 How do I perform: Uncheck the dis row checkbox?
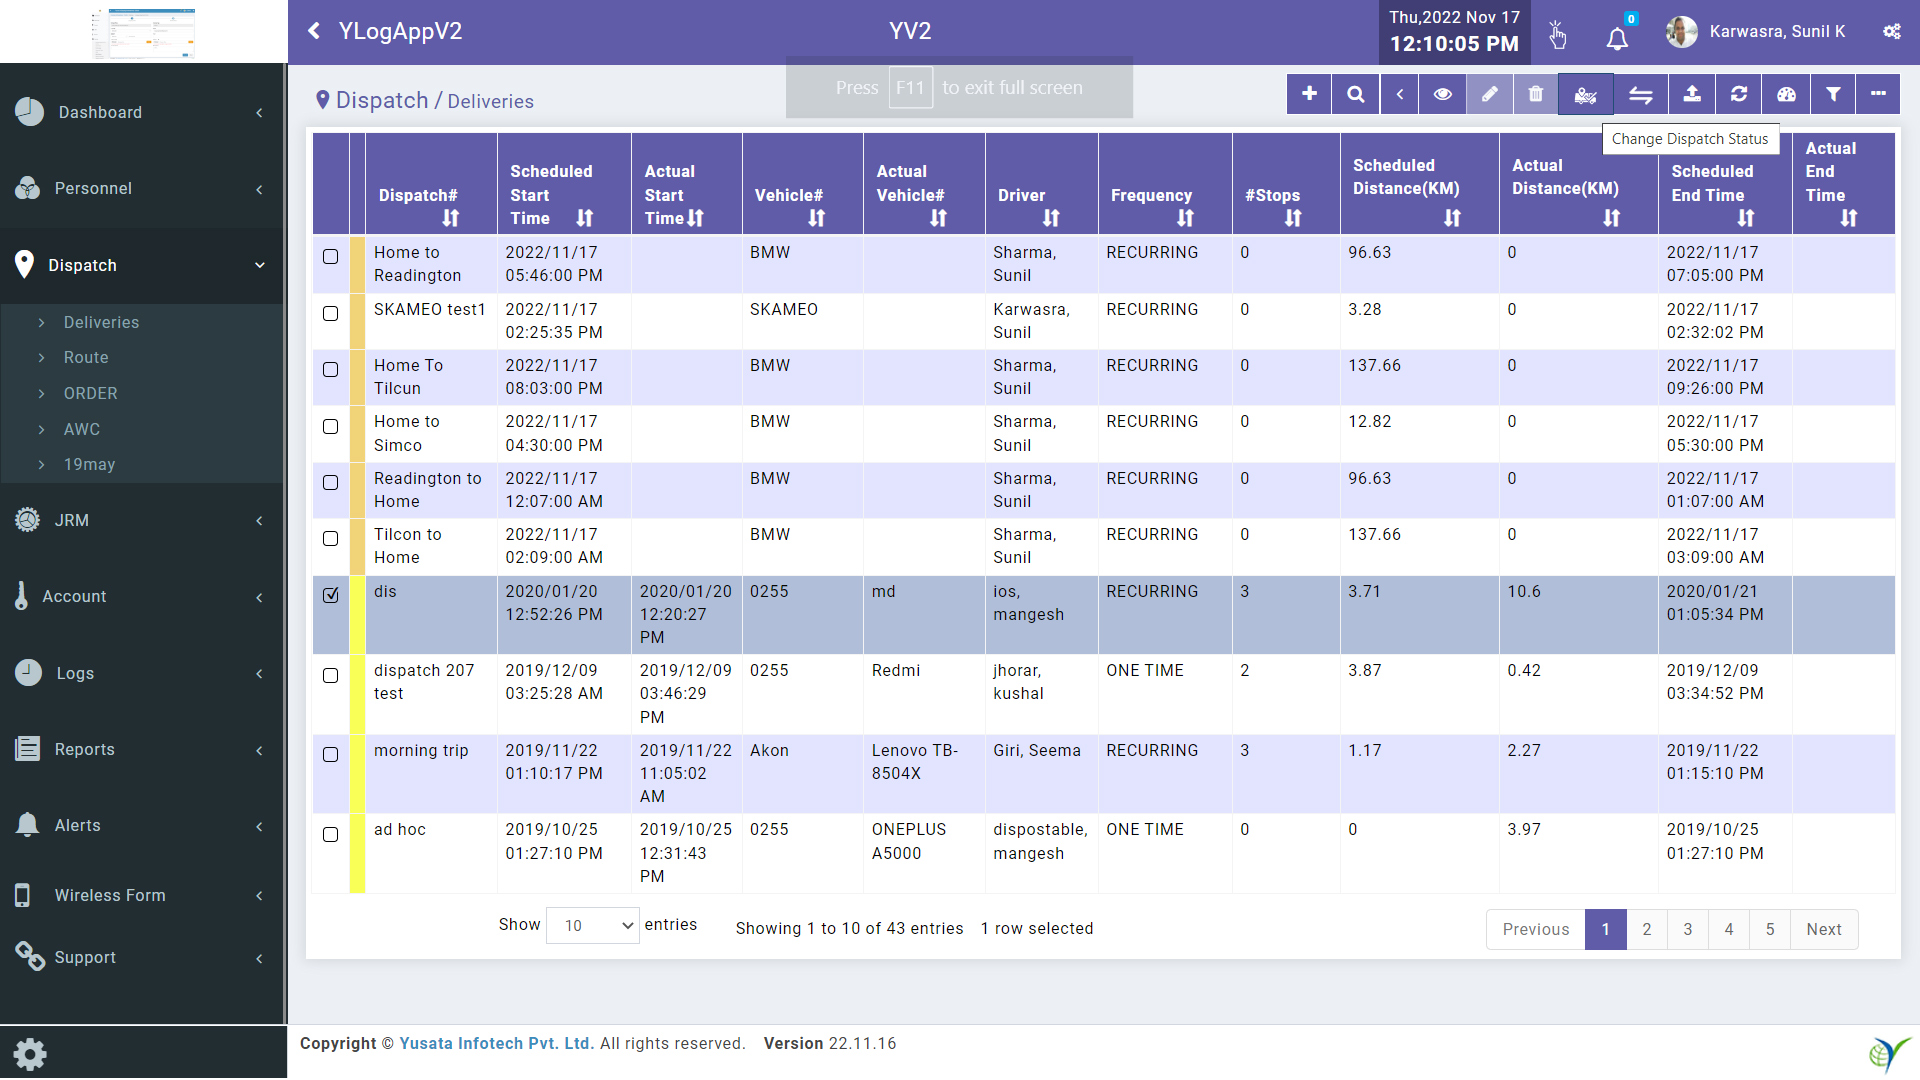click(x=331, y=595)
